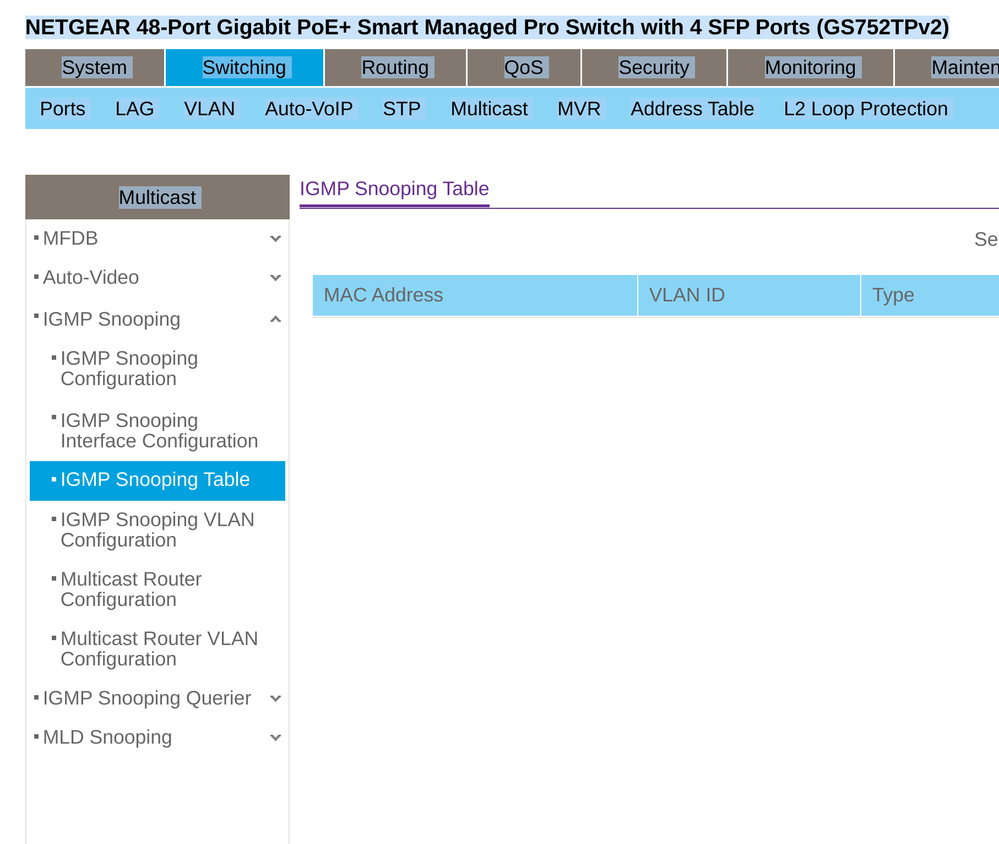The width and height of the screenshot is (999, 844).
Task: Open the QoS tab
Action: coord(523,68)
